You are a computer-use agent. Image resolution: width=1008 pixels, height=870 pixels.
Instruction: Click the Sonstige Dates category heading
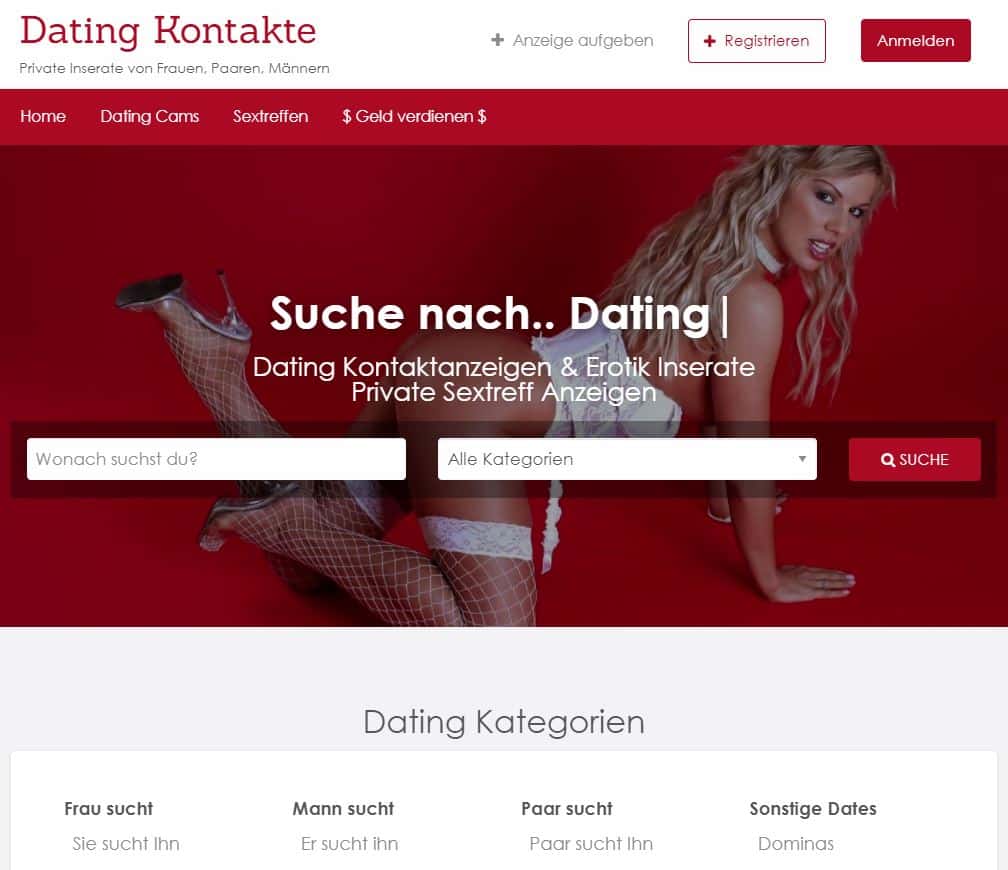[x=813, y=809]
